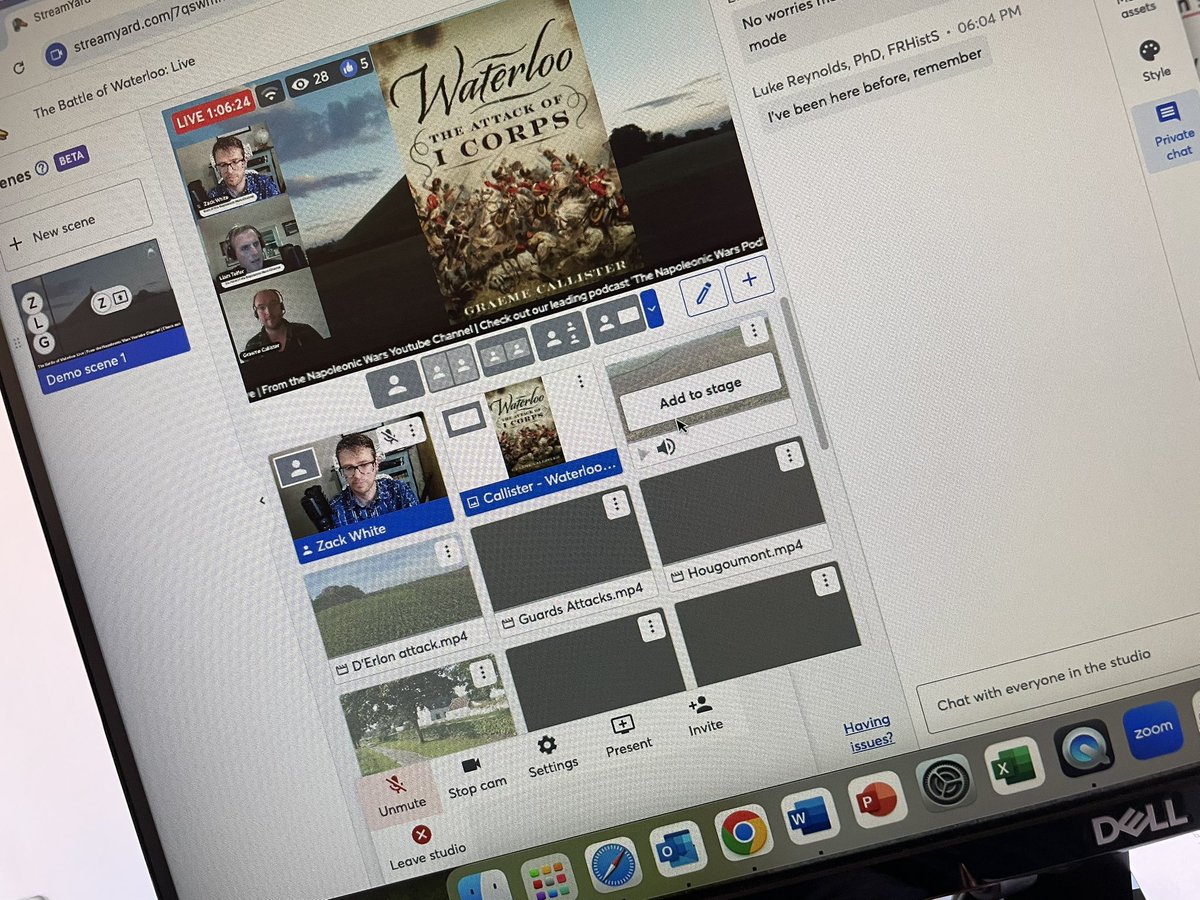Select the solo single-person layout icon

[396, 384]
